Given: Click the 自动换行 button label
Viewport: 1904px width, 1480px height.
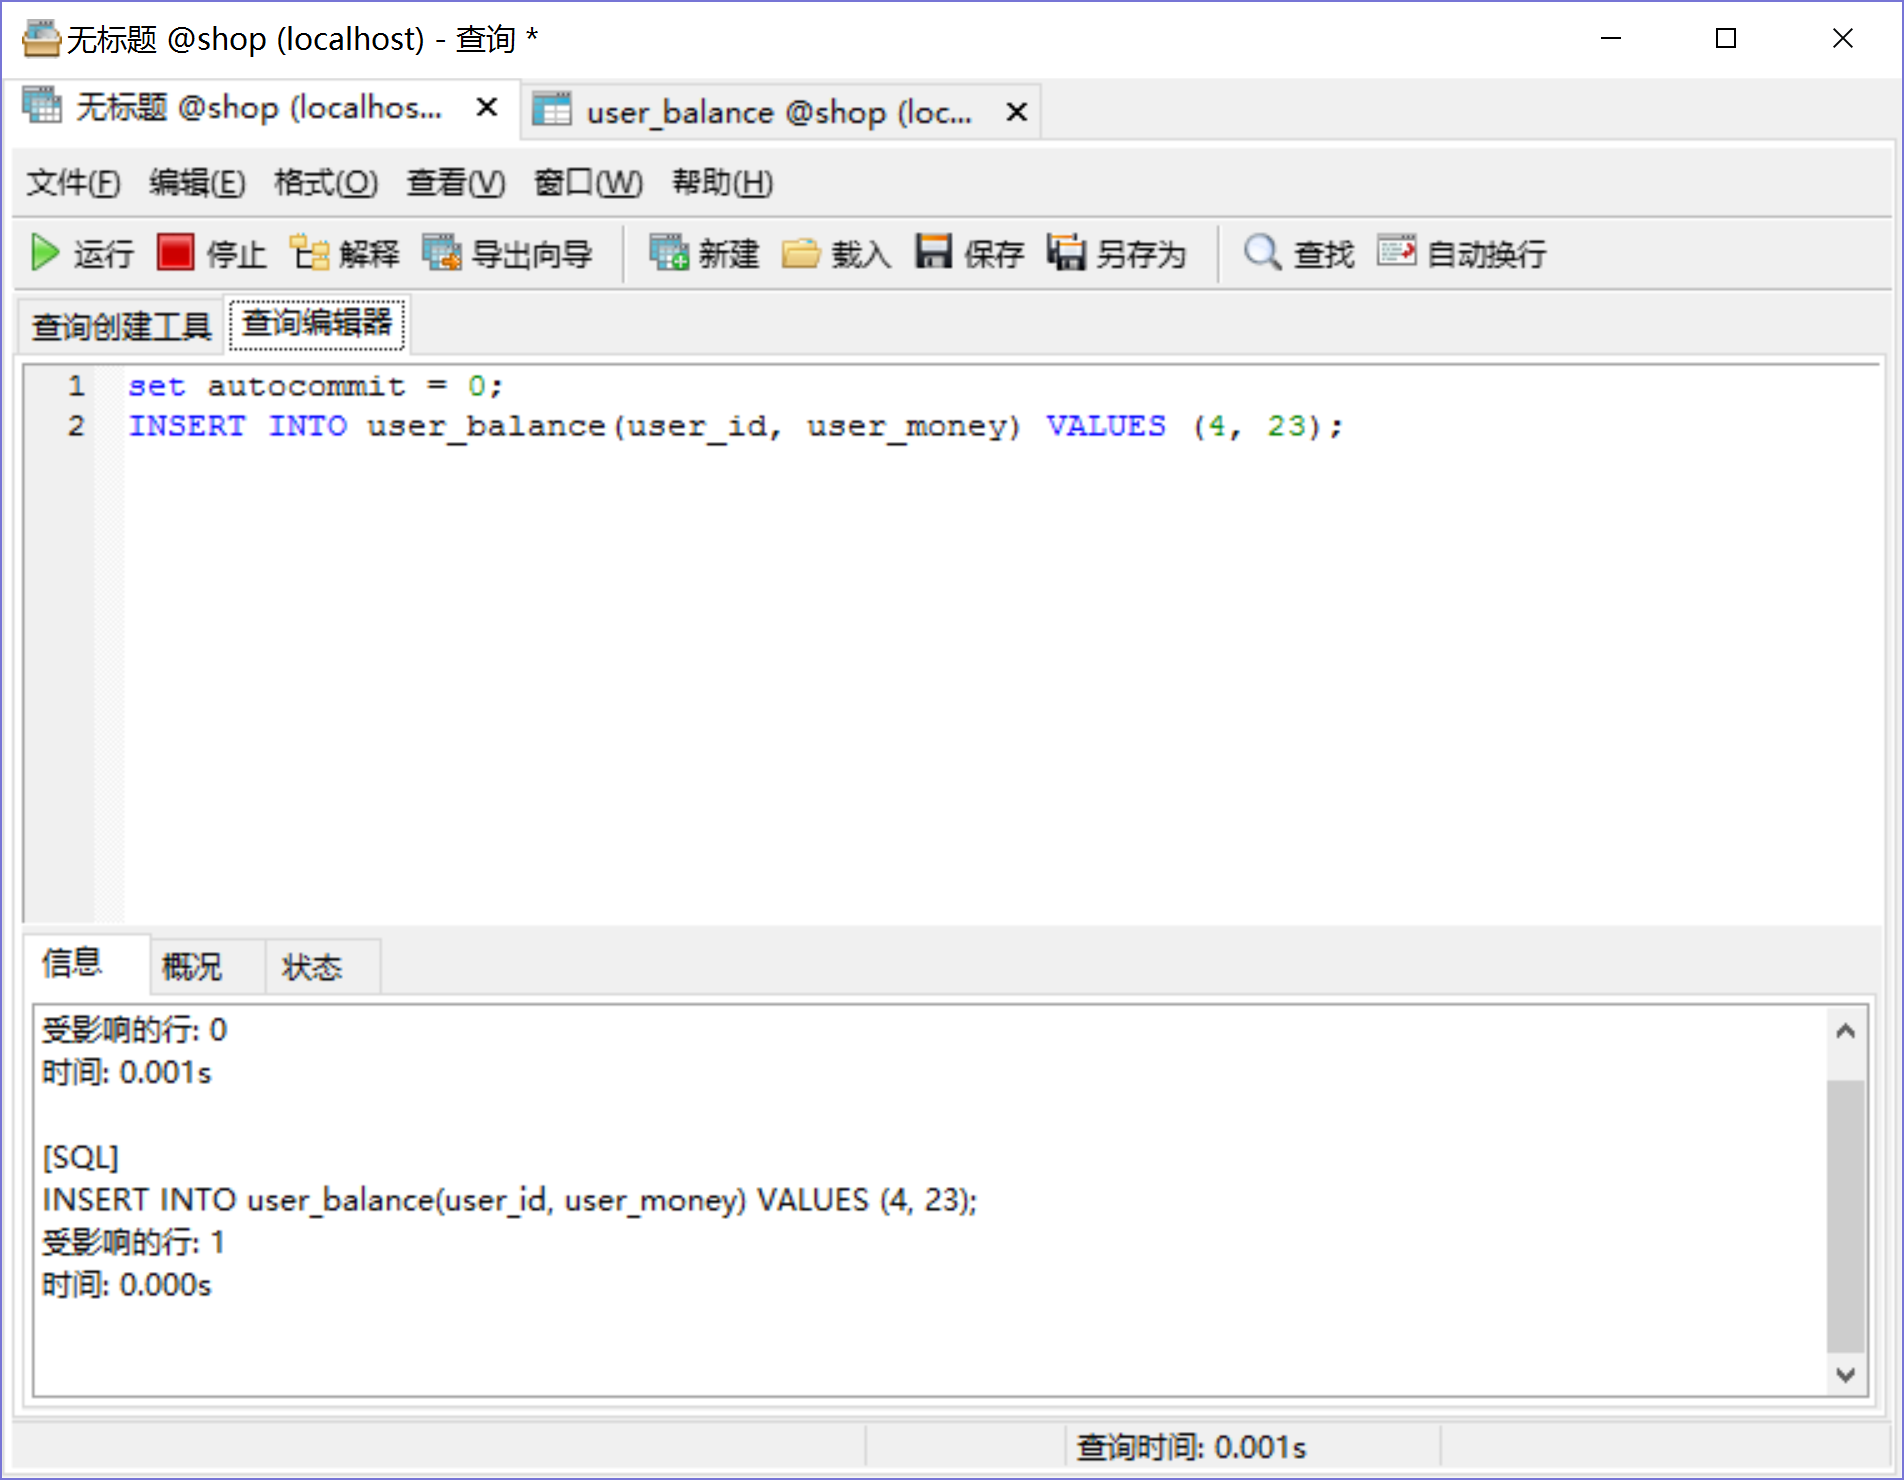Looking at the screenshot, I should pos(1487,254).
